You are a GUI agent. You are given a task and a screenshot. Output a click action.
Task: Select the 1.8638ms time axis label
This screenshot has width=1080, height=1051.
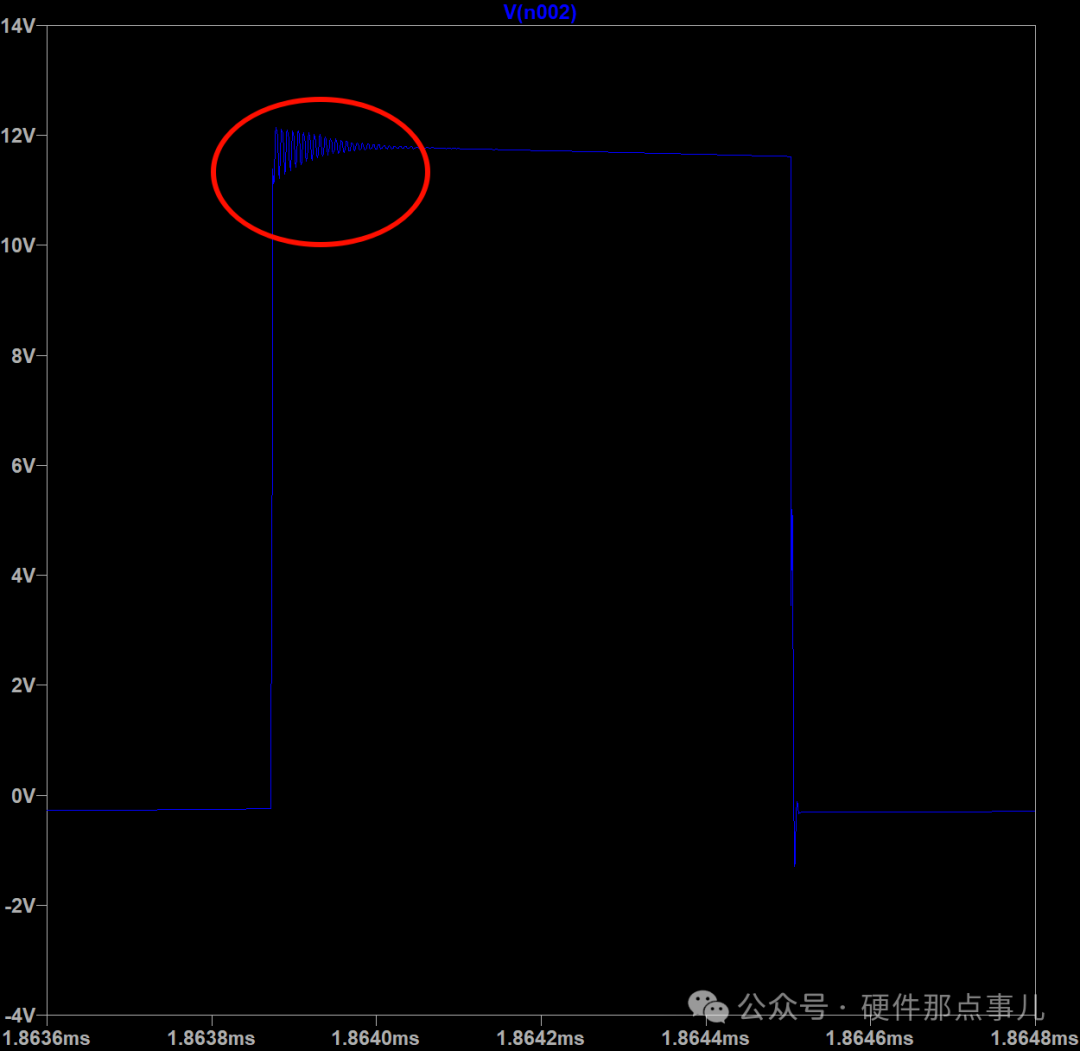(211, 1038)
